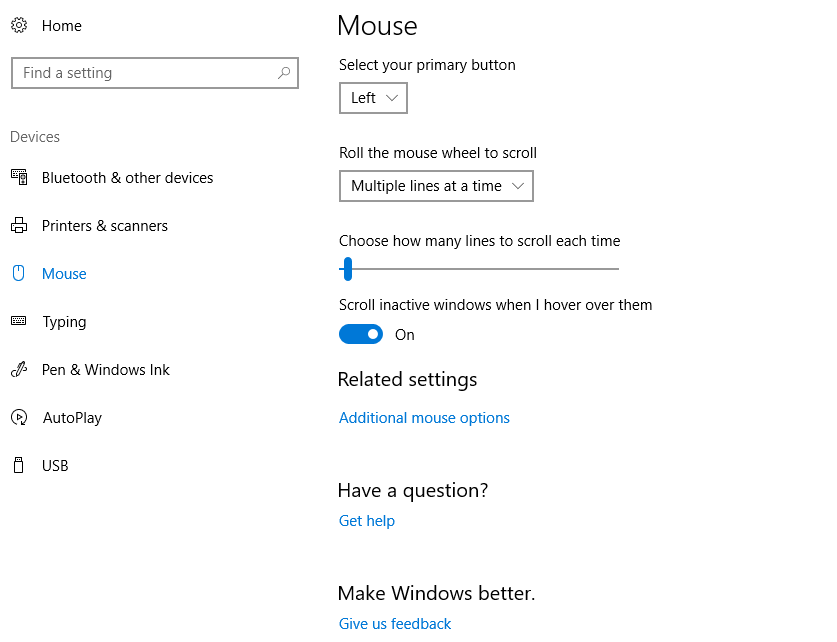Image resolution: width=837 pixels, height=642 pixels.
Task: Open AutoPlay settings page
Action: [72, 418]
